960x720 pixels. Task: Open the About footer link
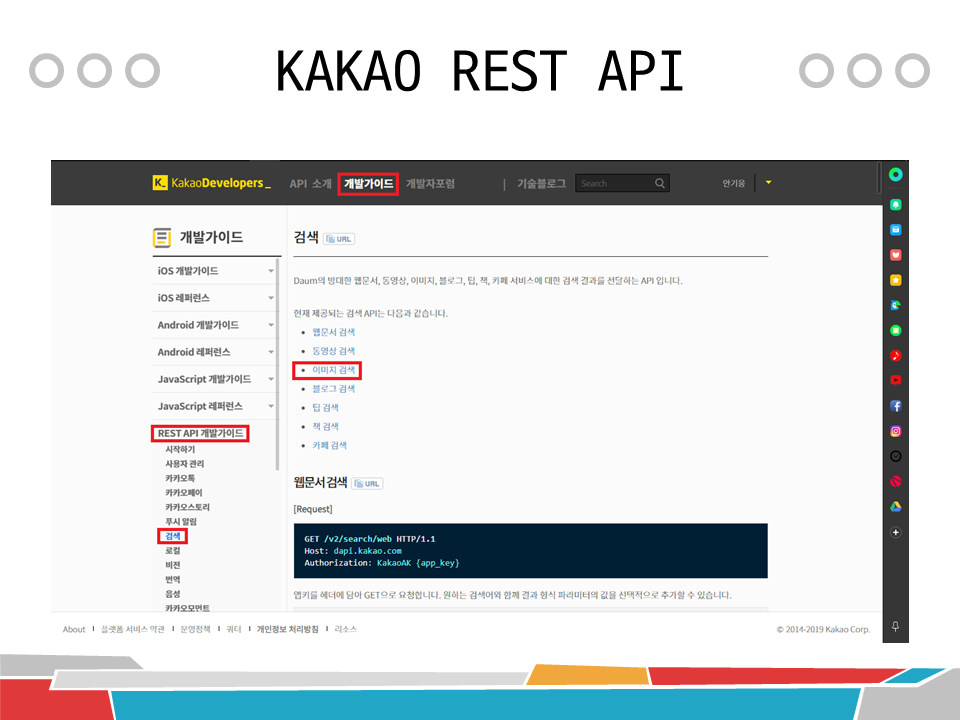pyautogui.click(x=74, y=629)
